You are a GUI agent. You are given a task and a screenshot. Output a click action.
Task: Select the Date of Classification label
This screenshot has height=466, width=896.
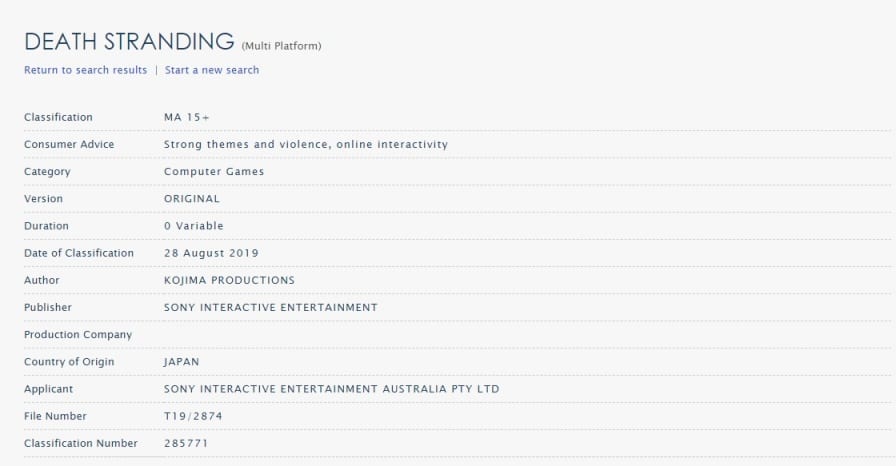(79, 253)
